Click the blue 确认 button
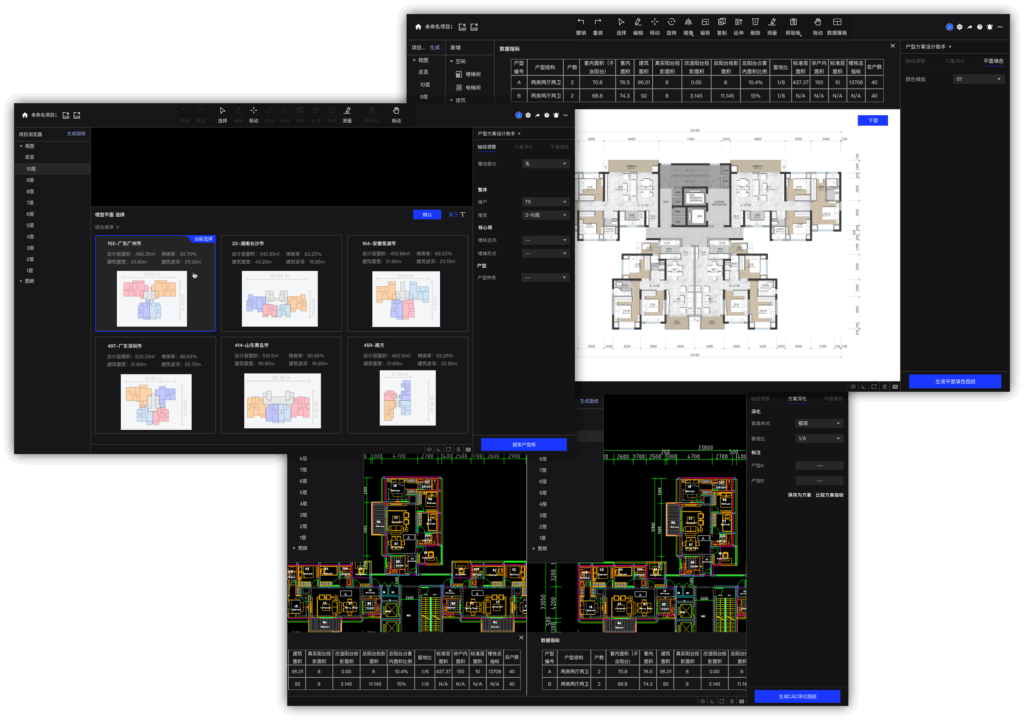This screenshot has height=720, width=1024. tap(427, 214)
